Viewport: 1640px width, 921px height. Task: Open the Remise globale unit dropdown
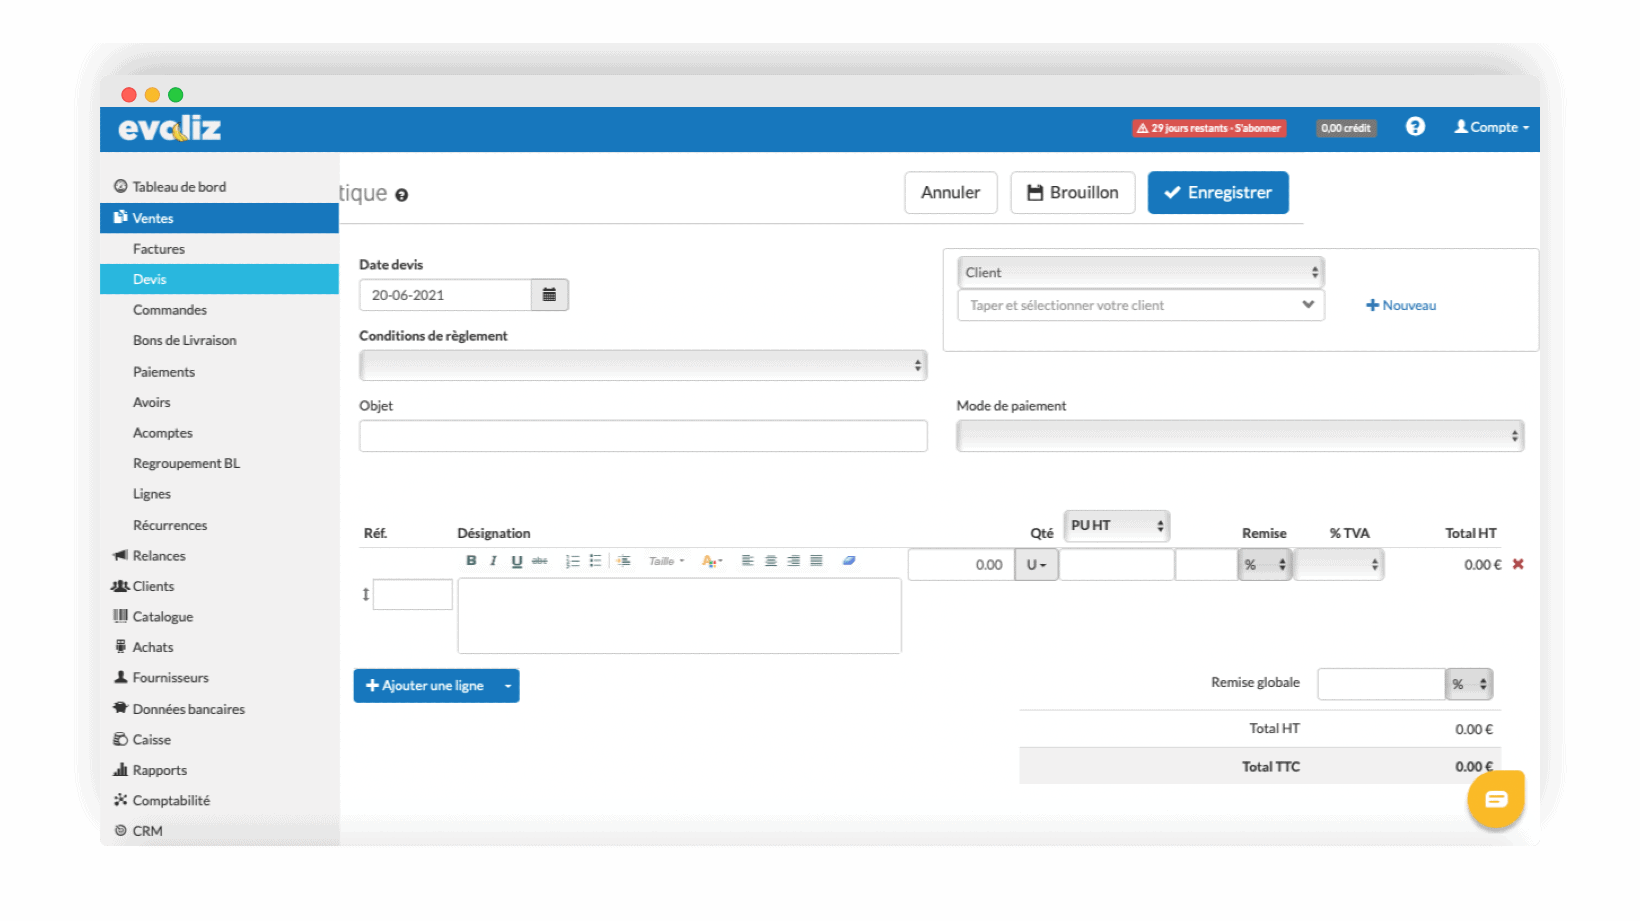click(1469, 684)
